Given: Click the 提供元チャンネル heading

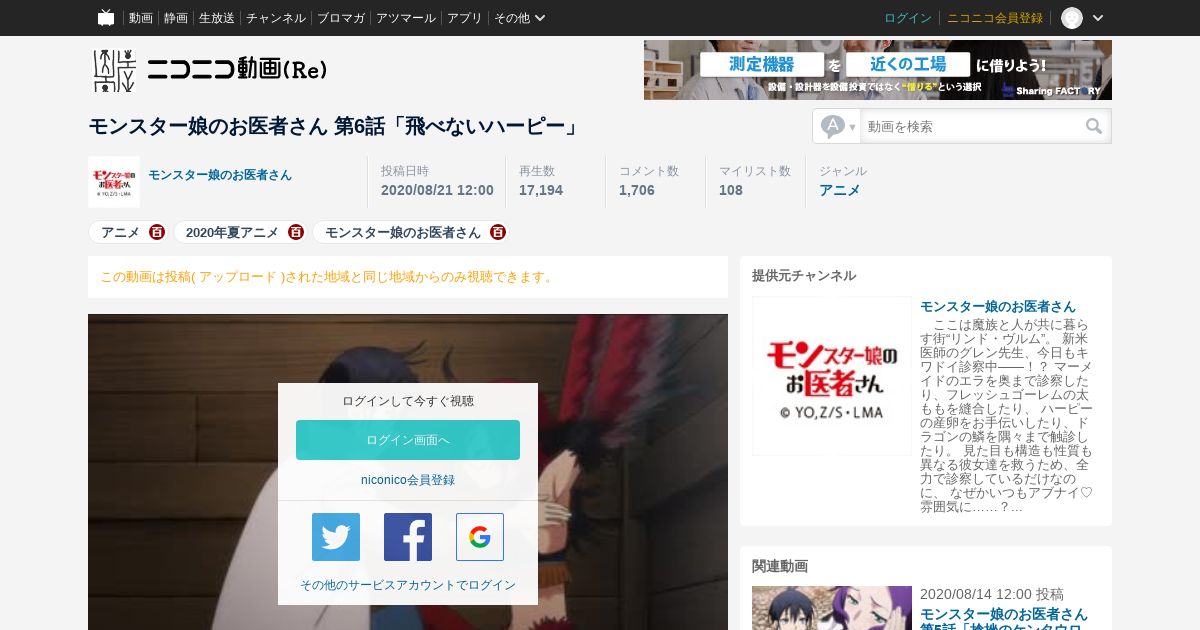Looking at the screenshot, I should (x=804, y=275).
